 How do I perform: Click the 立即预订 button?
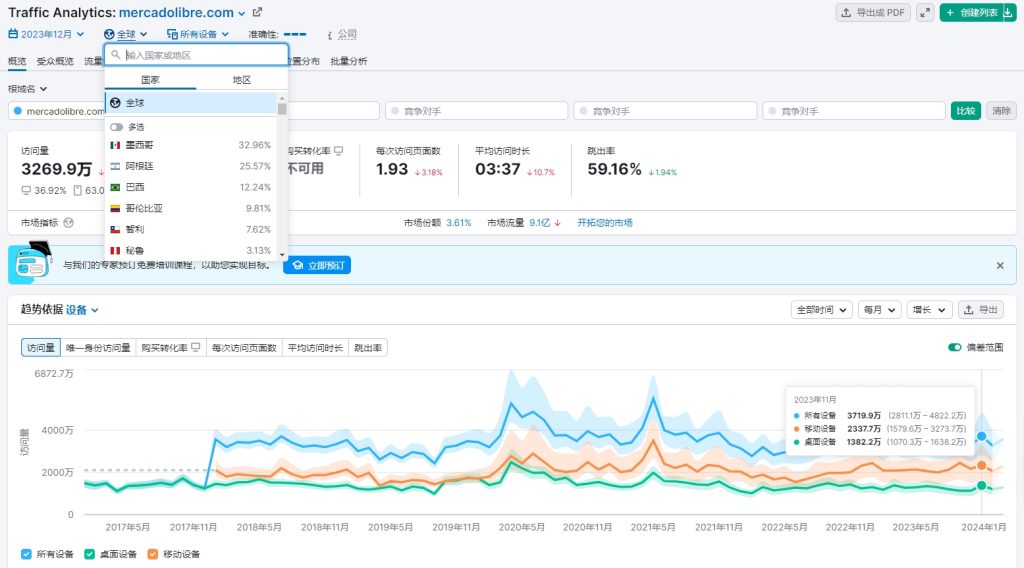pyautogui.click(x=317, y=265)
